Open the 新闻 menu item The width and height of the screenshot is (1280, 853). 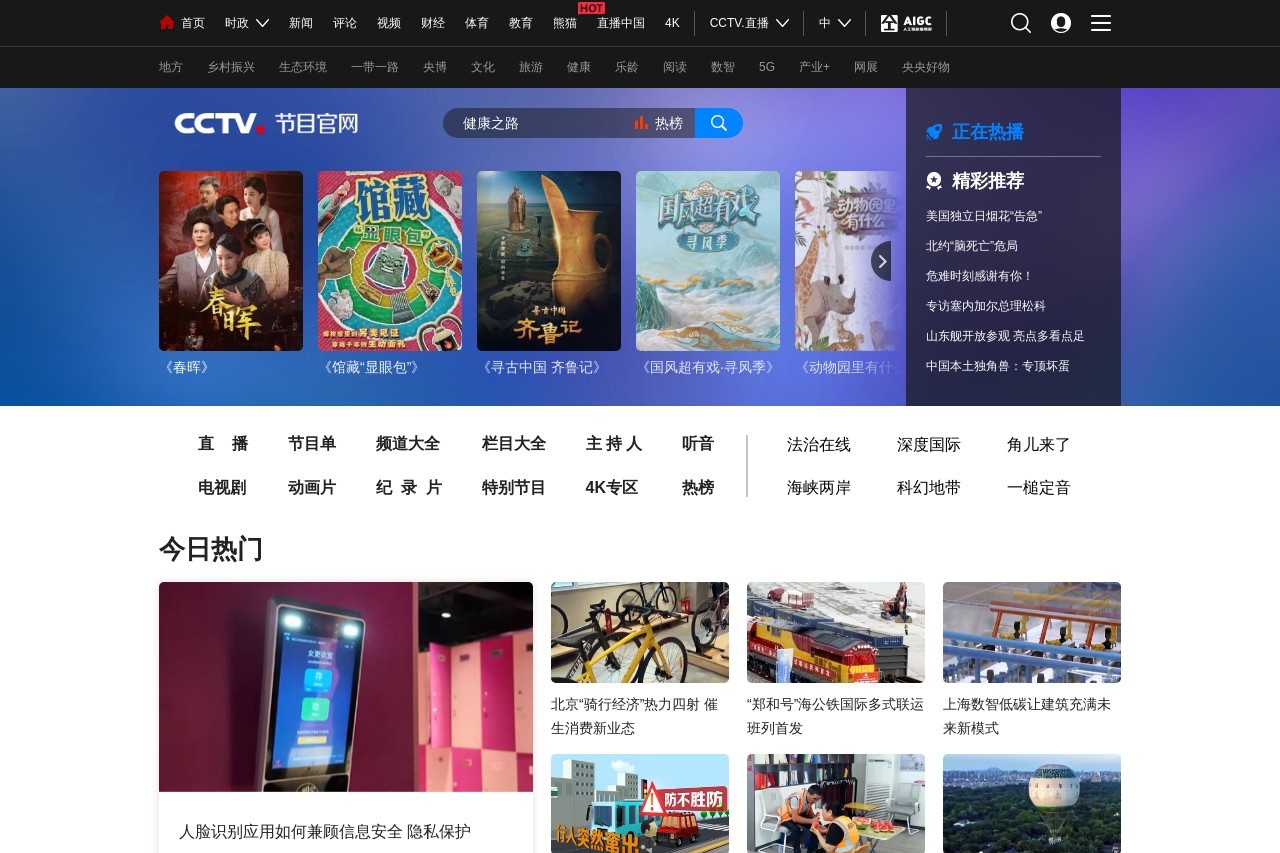coord(301,23)
